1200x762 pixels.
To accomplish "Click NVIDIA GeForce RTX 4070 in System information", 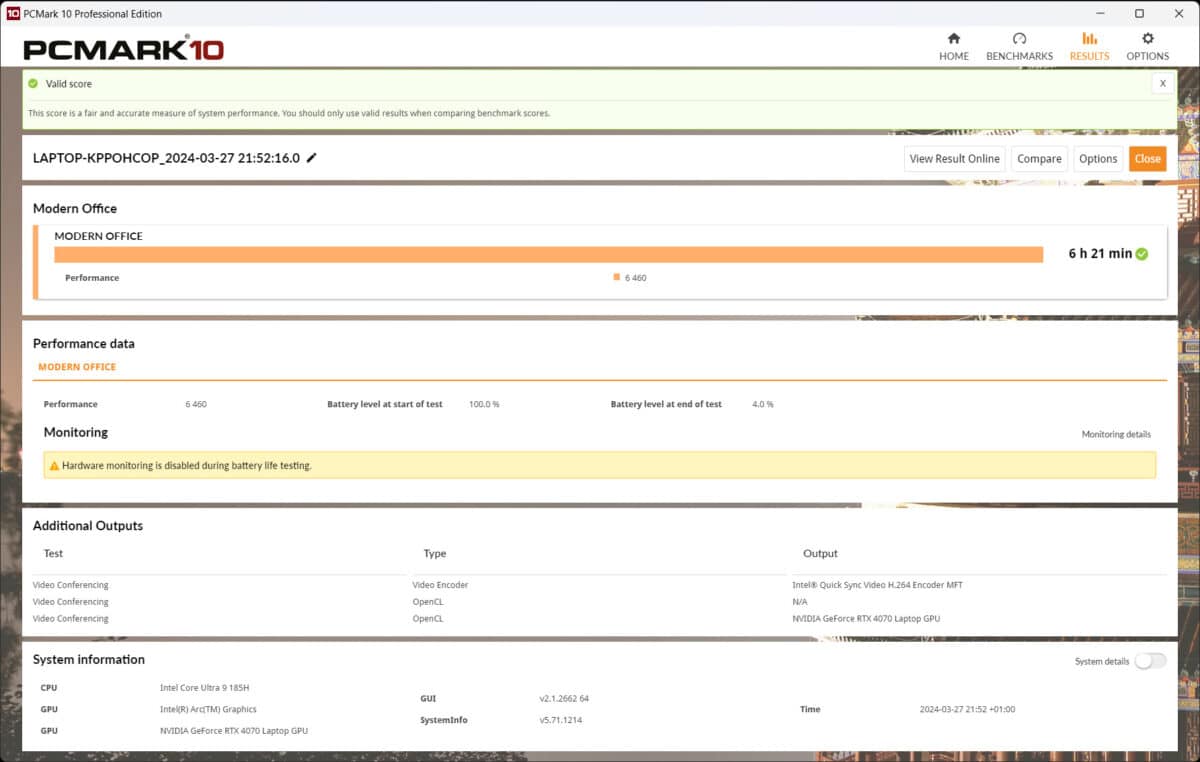I will pos(234,731).
